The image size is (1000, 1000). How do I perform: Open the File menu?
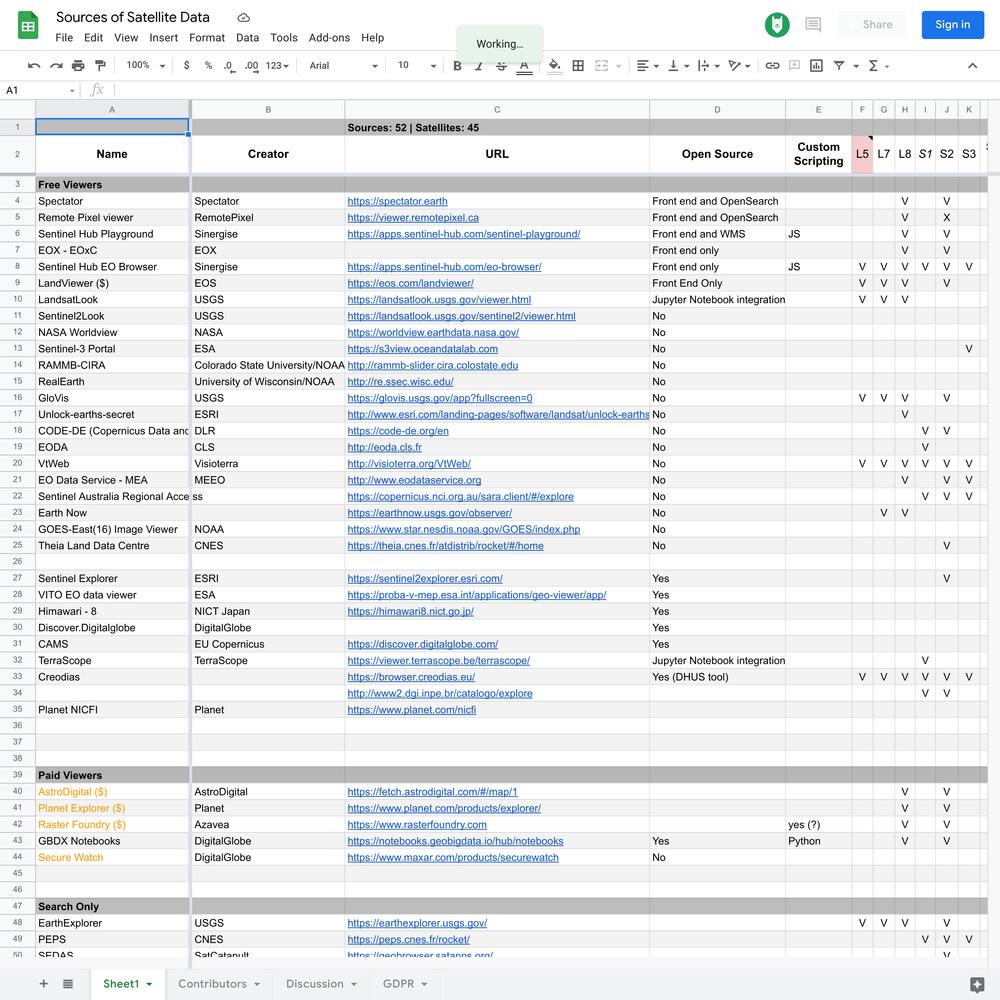[64, 38]
